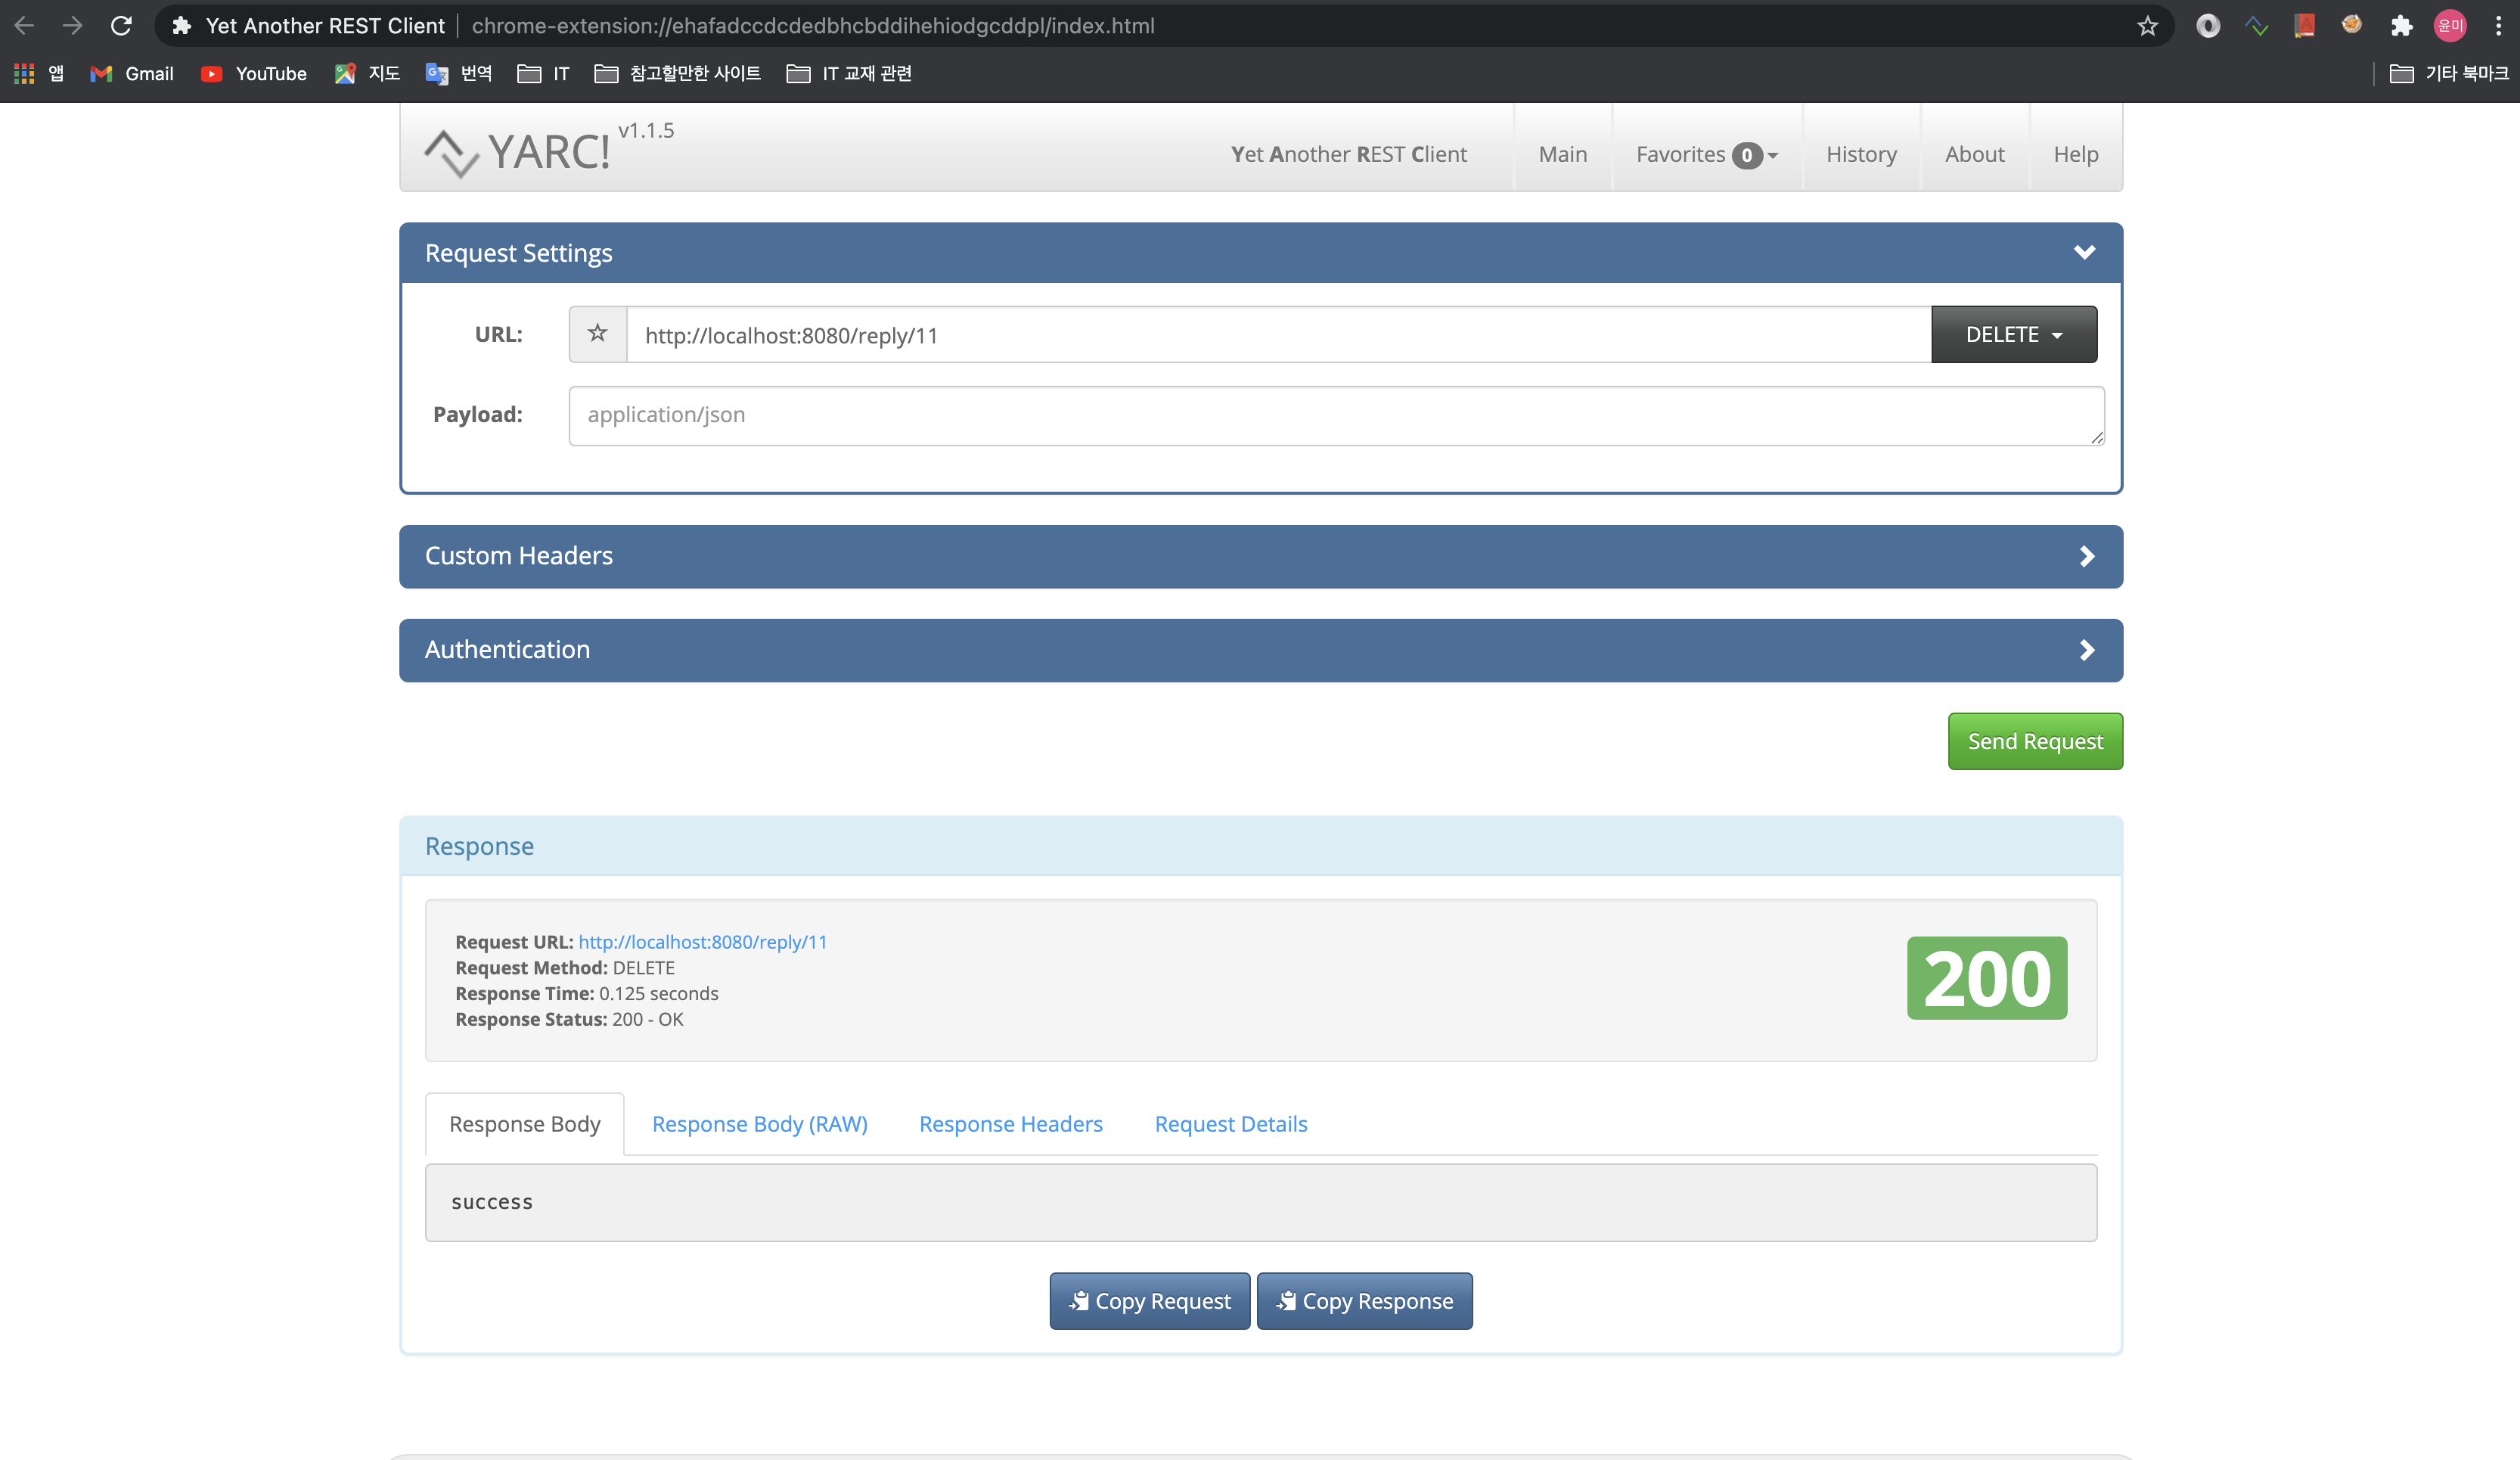
Task: Open the IT 교재 관련 bookmark folder
Action: (x=849, y=73)
